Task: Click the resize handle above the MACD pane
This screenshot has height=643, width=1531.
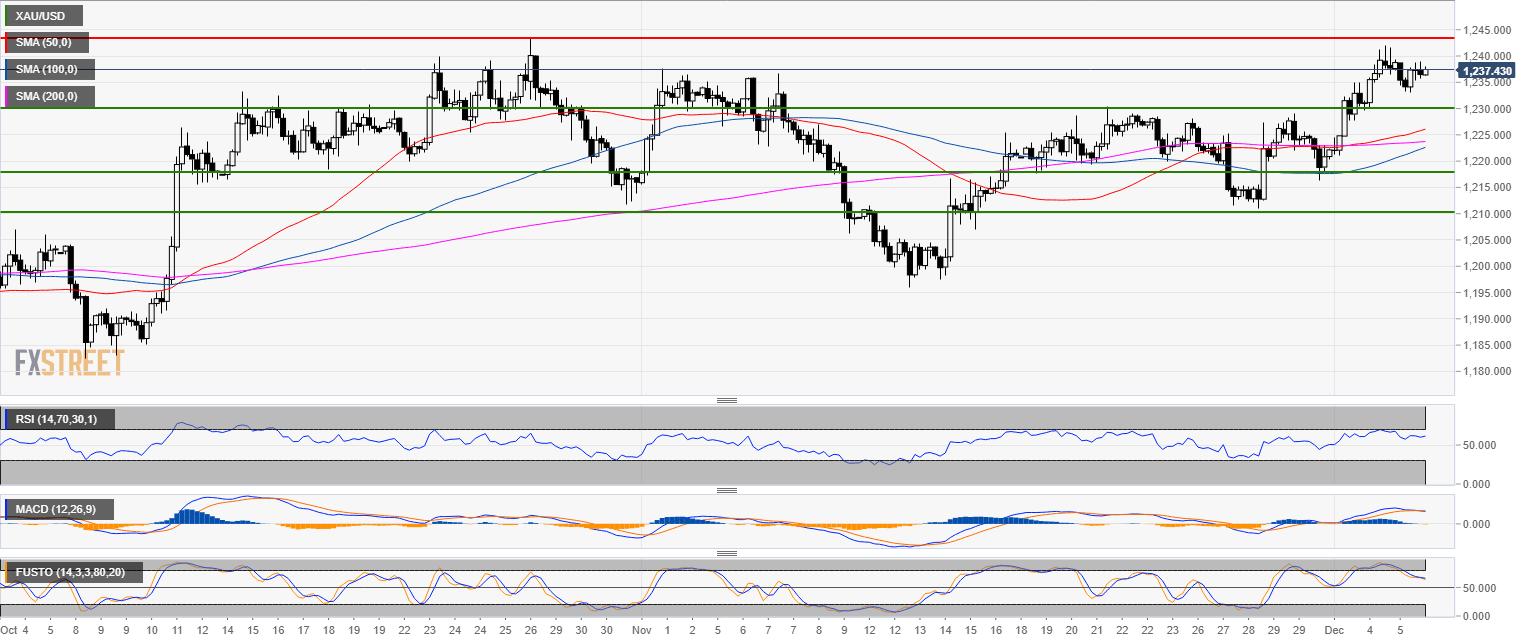Action: [727, 490]
